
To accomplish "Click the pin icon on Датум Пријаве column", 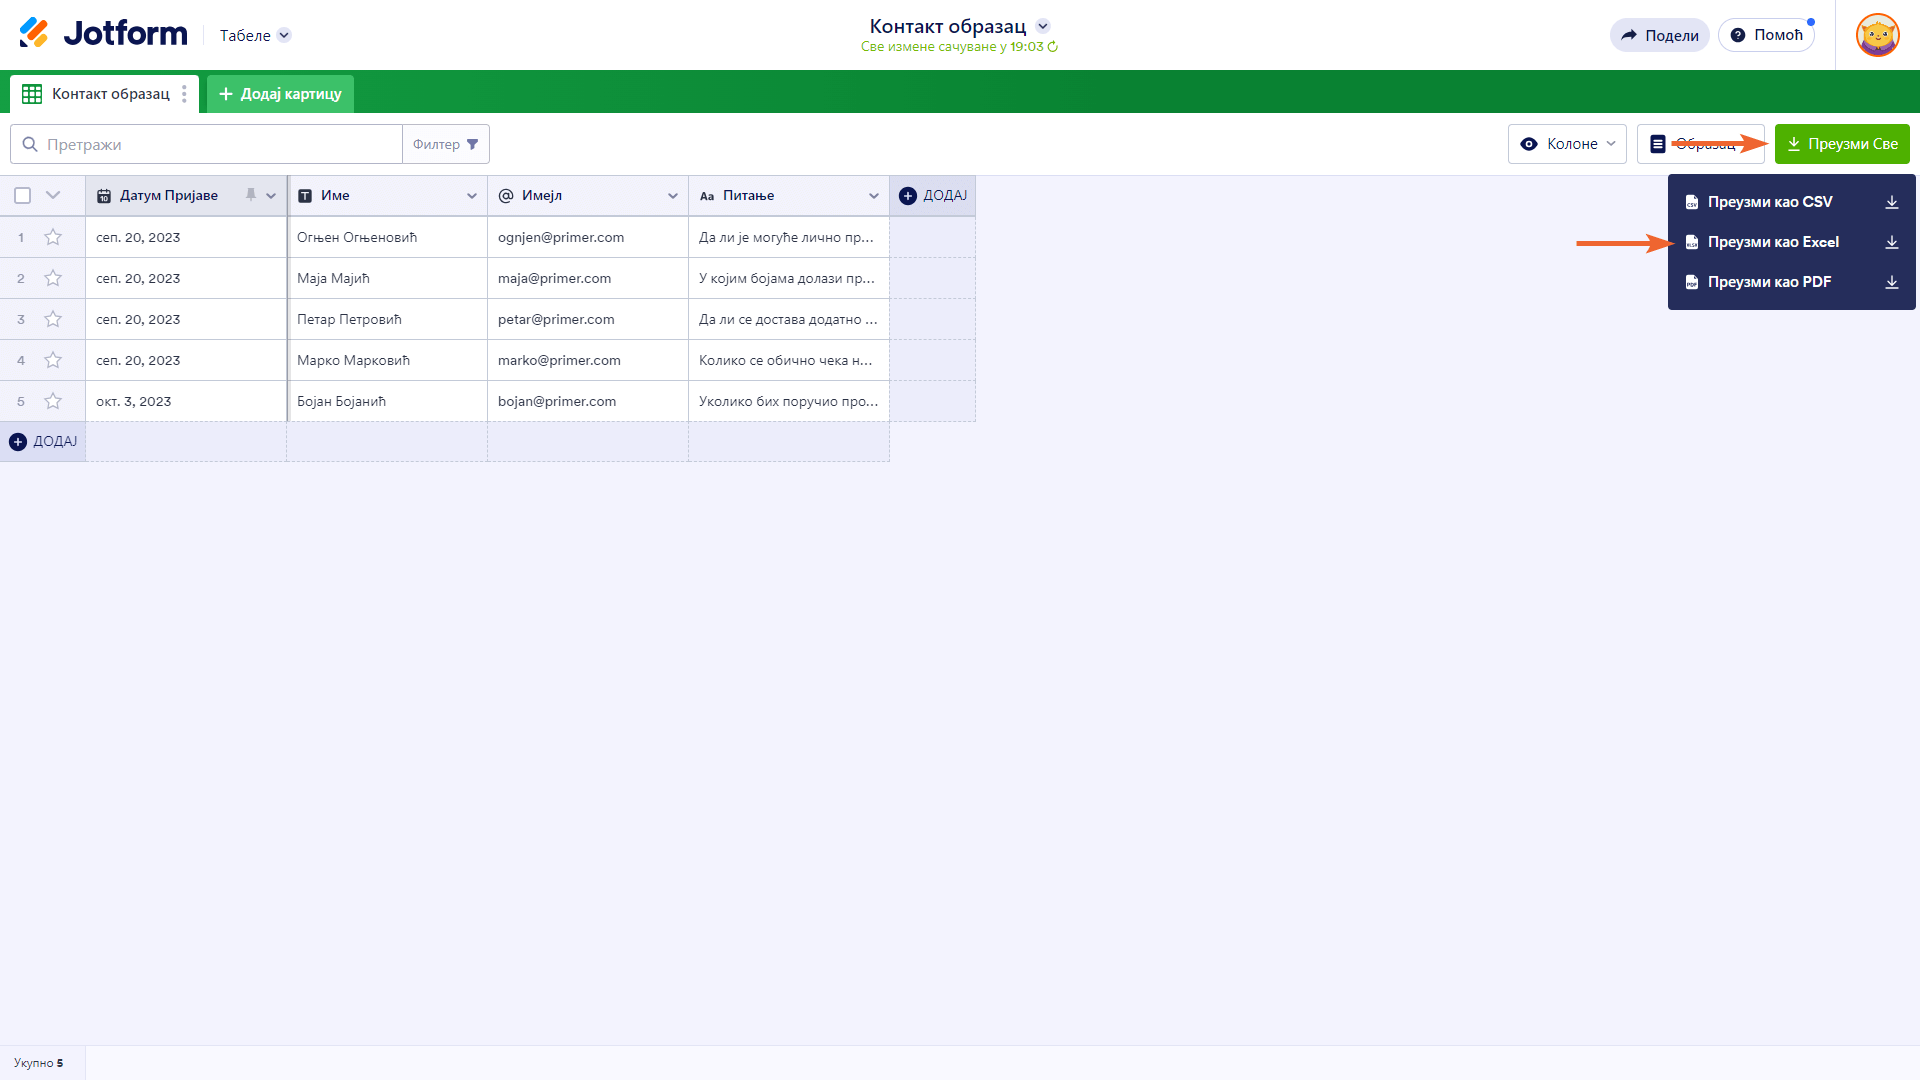I will tap(251, 195).
